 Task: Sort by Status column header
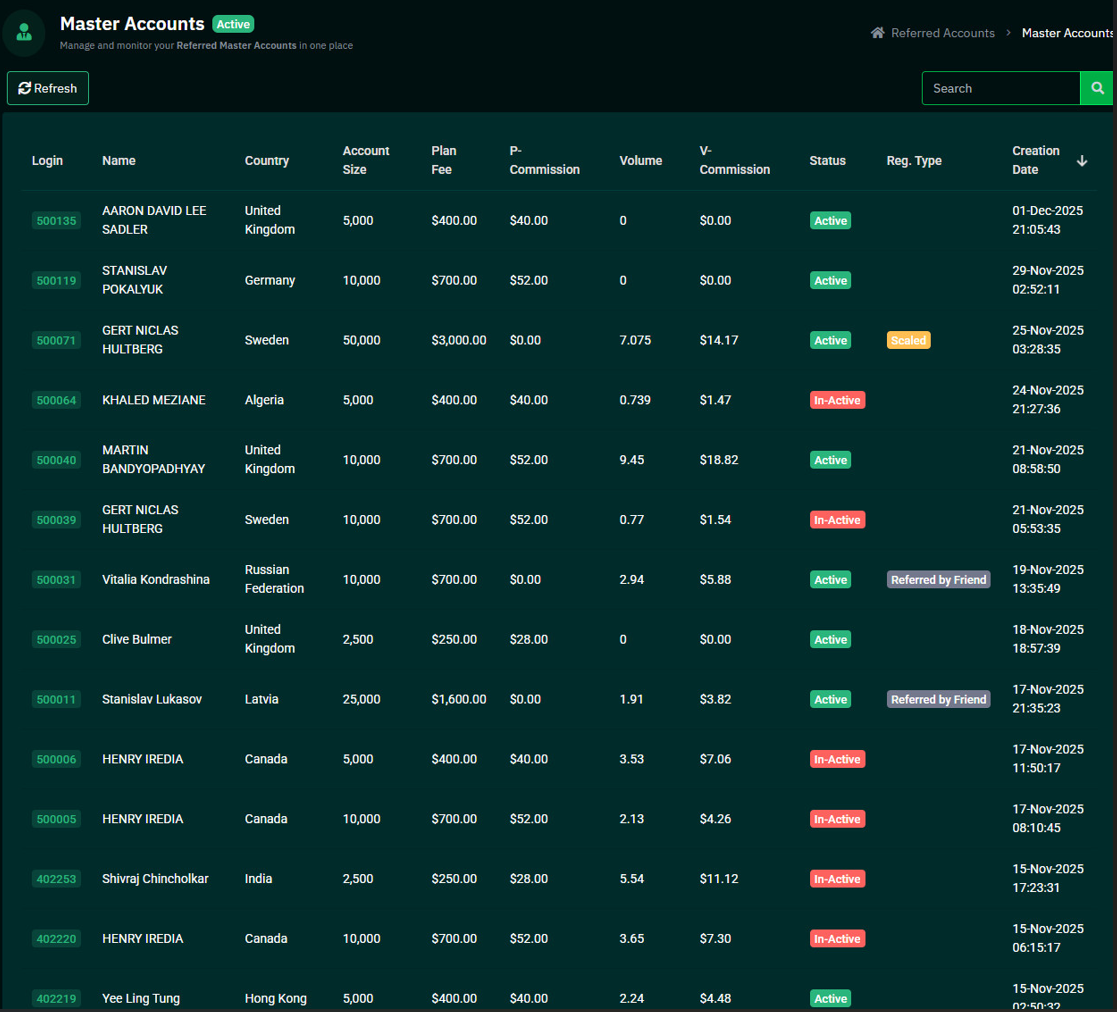827,161
